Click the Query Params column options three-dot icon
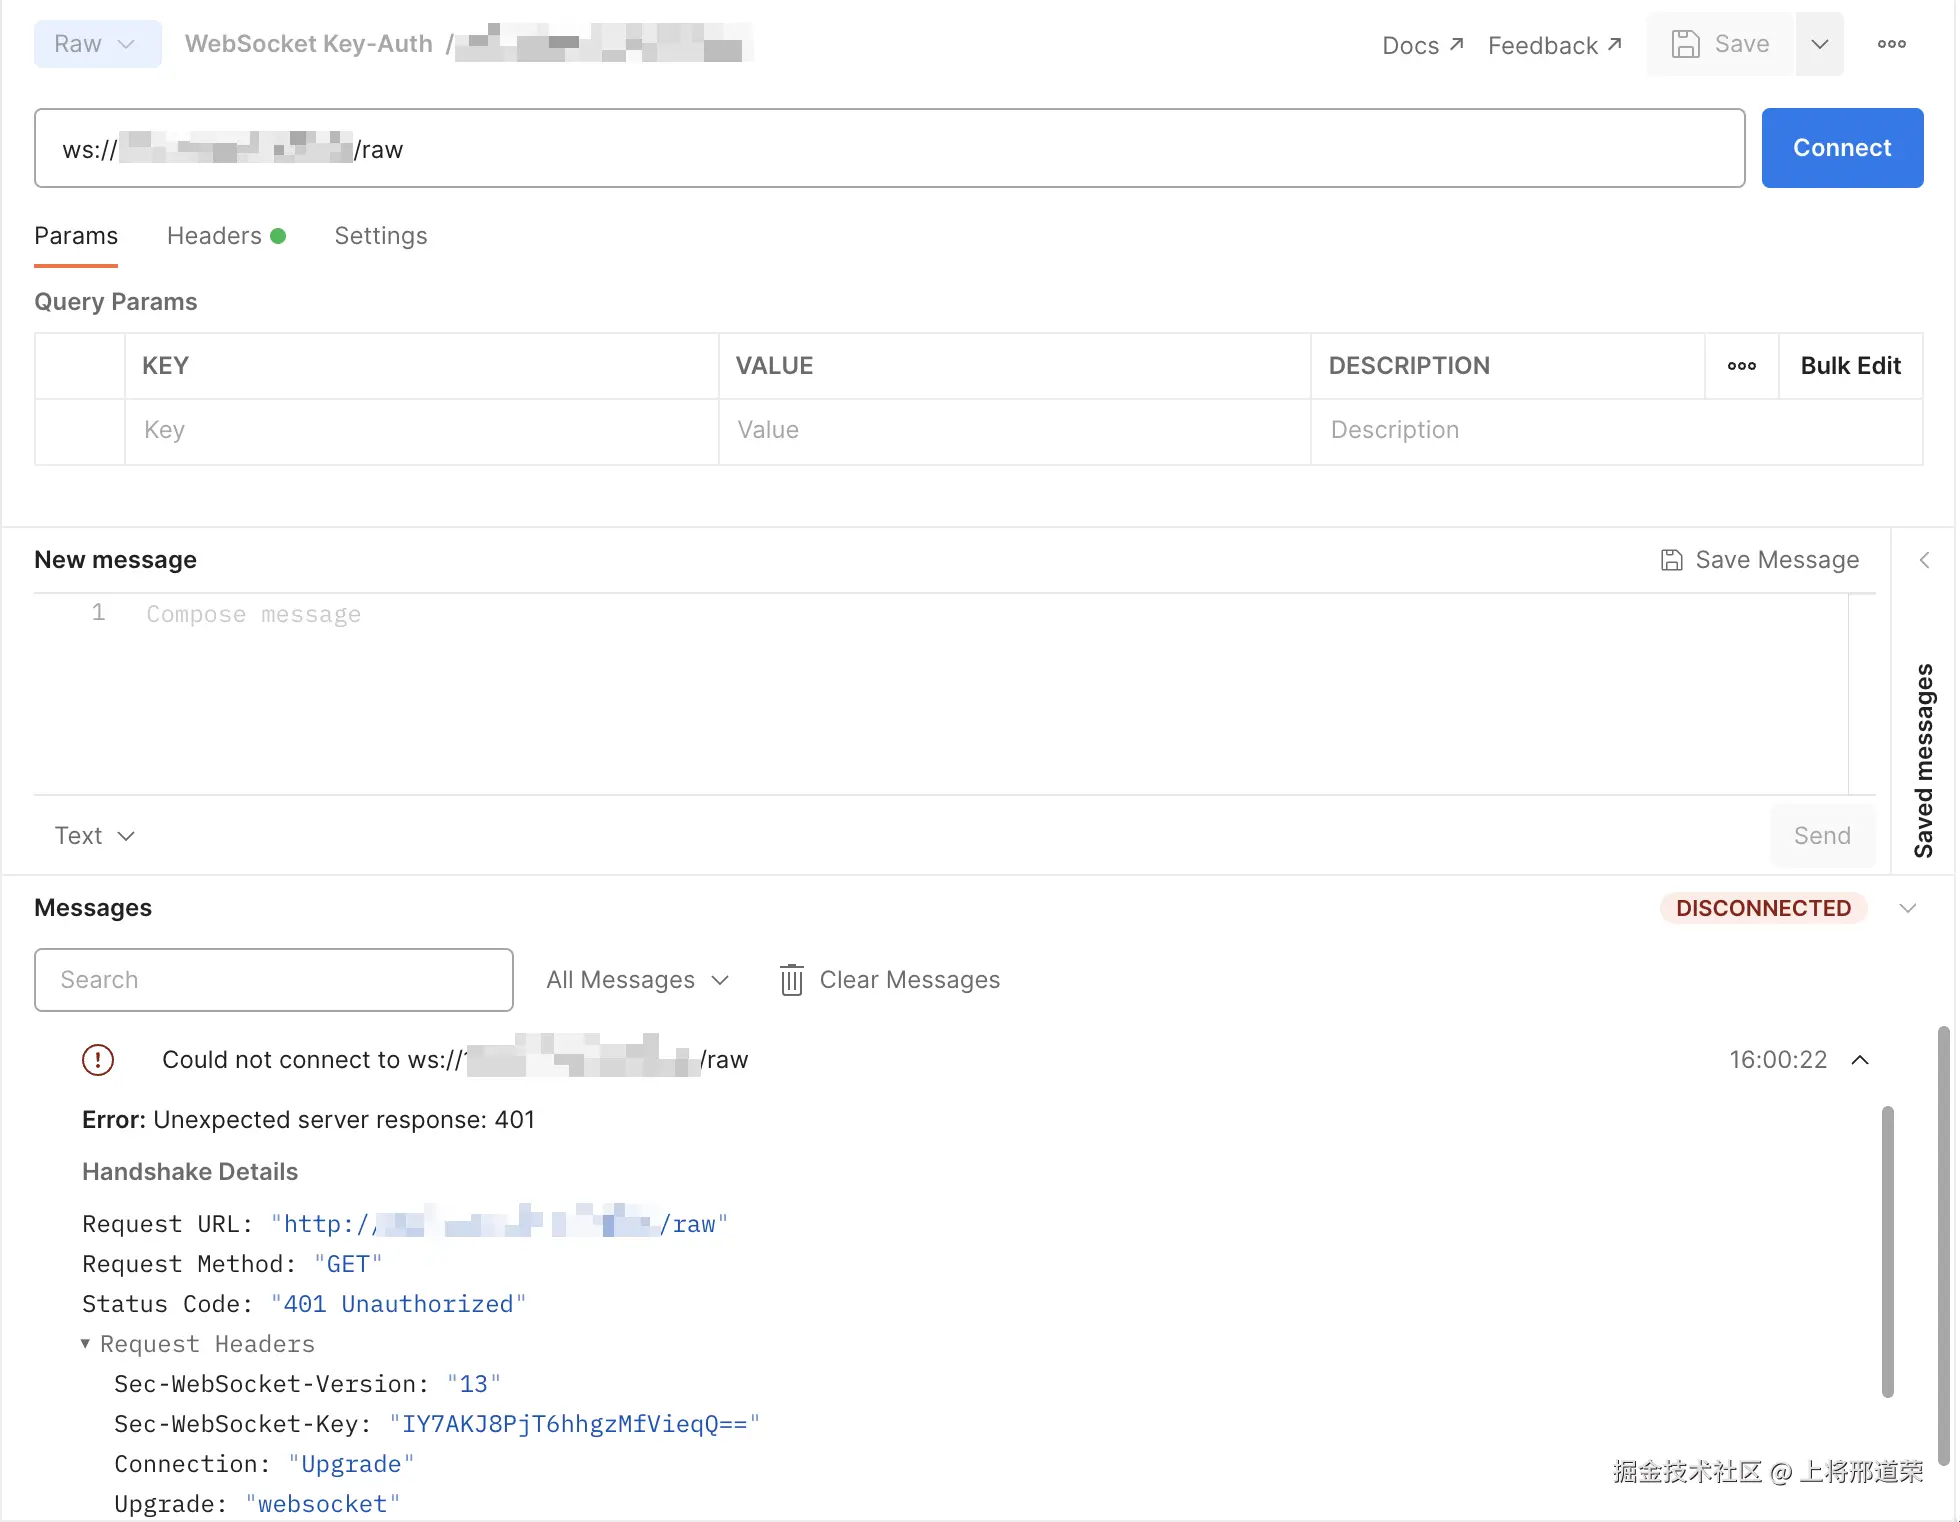Viewport: 1960px width, 1522px height. click(x=1741, y=366)
